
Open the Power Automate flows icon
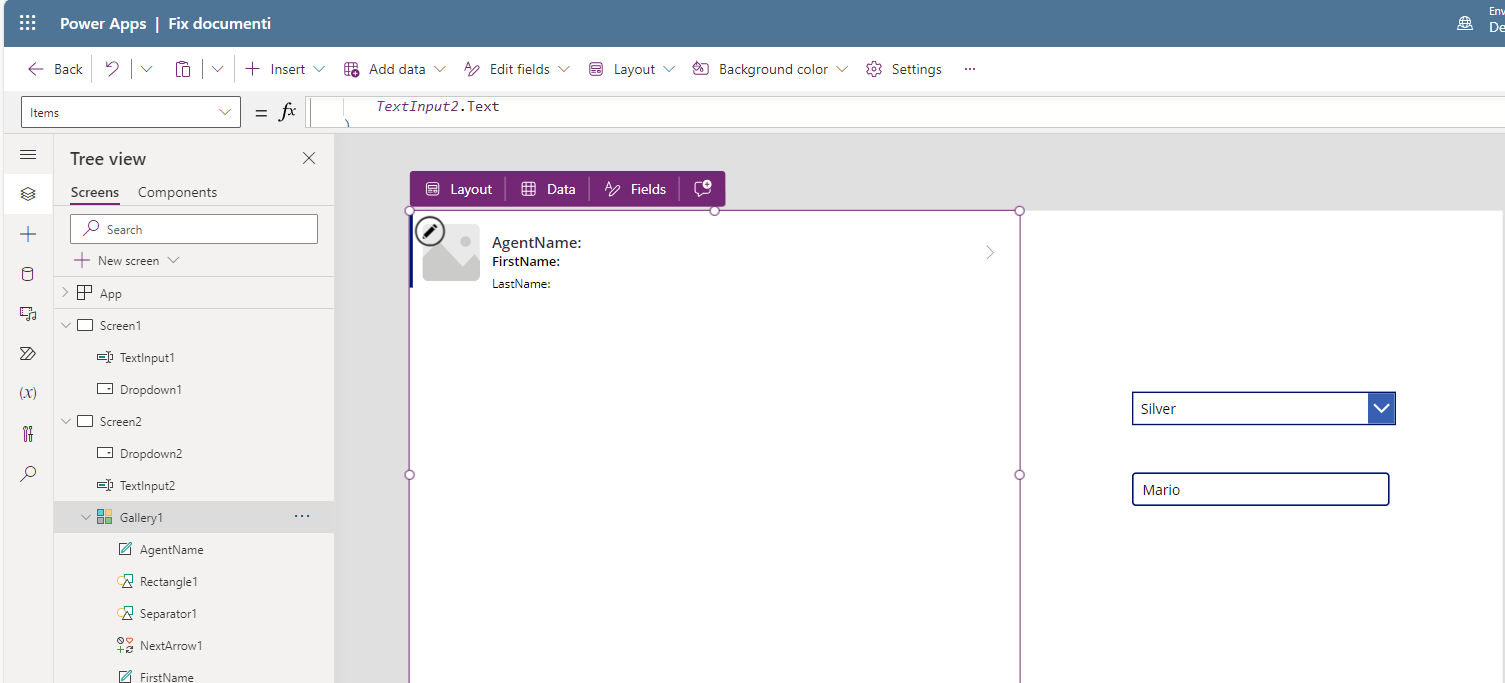tap(27, 353)
